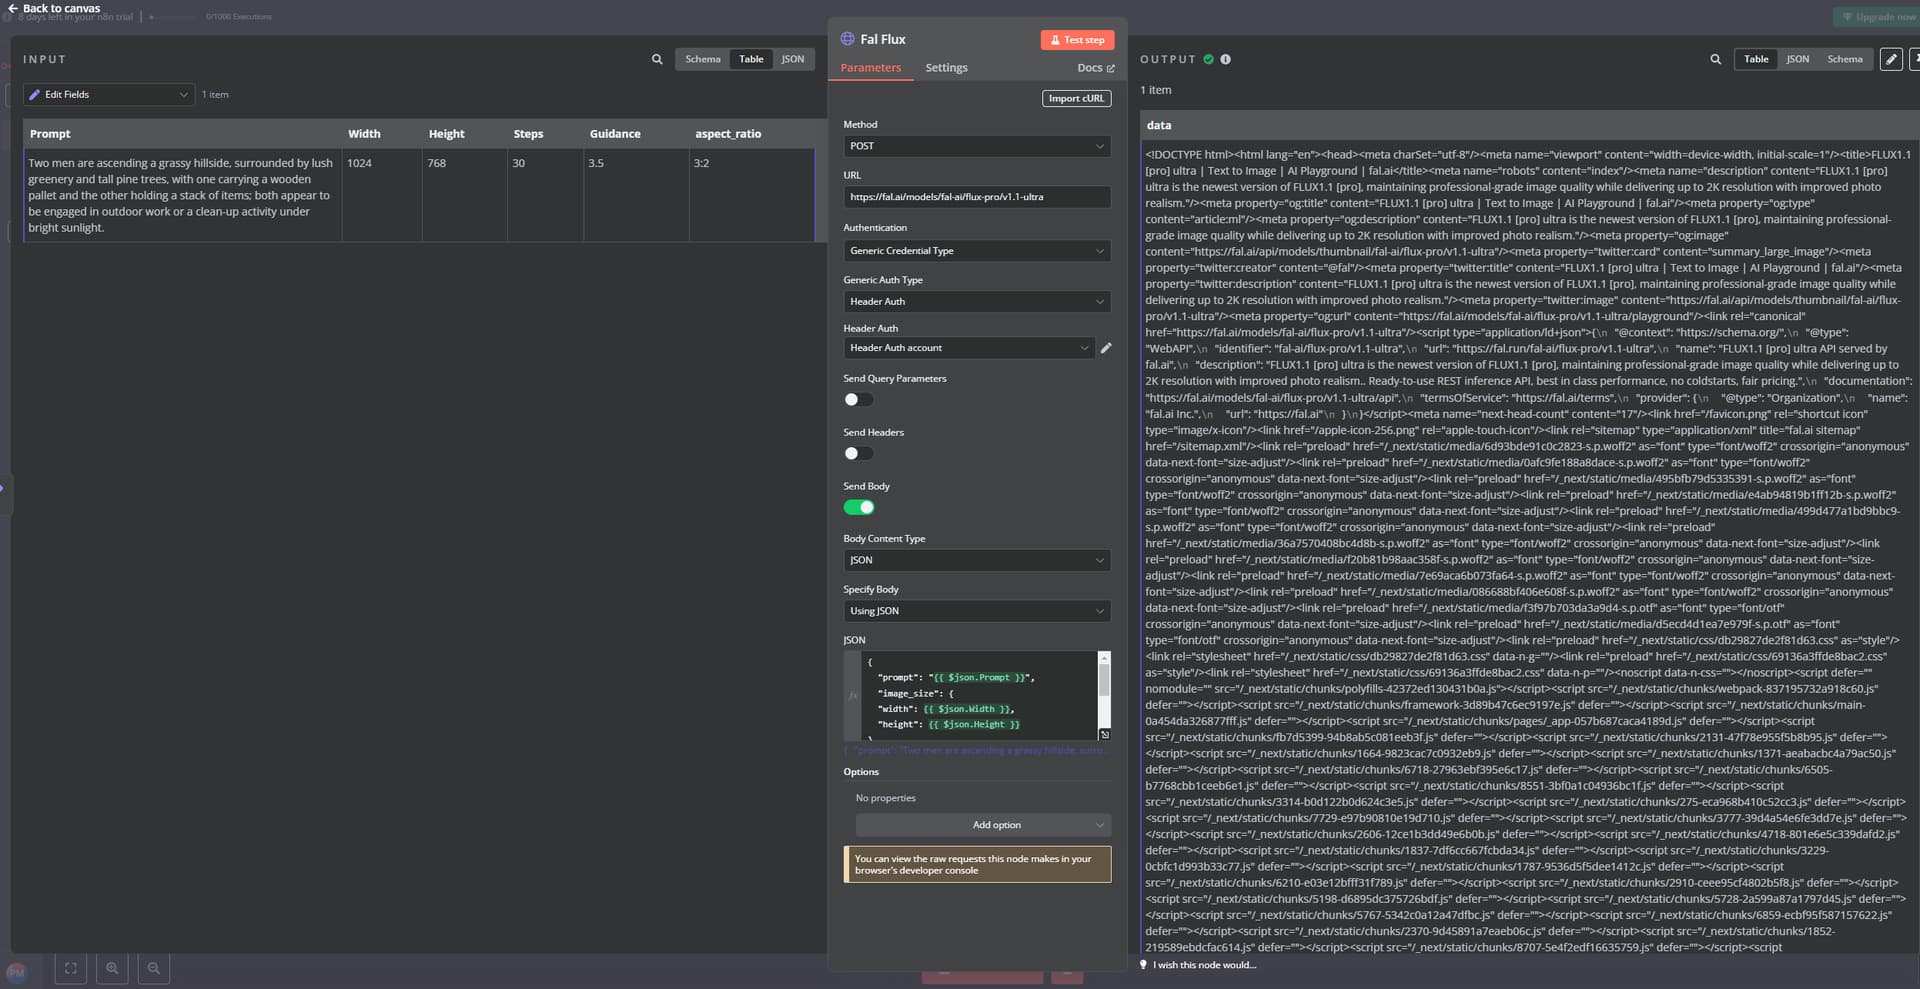This screenshot has width=1920, height=989.
Task: Expand the JSON editor with corner icon
Action: pyautogui.click(x=1105, y=734)
